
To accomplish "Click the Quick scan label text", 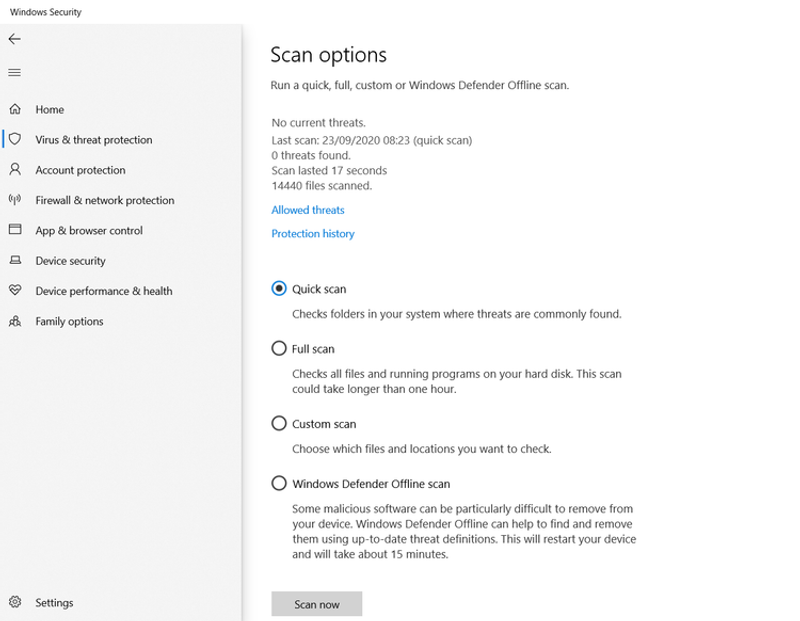I will point(319,289).
